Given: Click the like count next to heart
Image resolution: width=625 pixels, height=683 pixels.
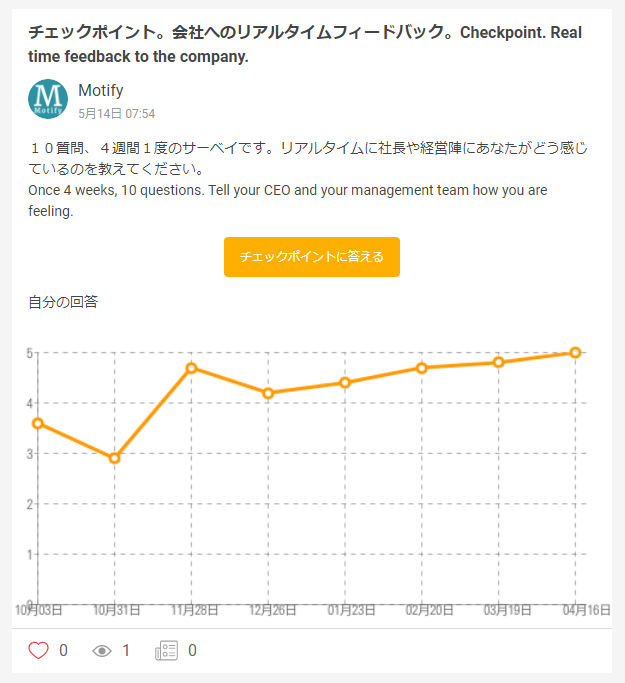Looking at the screenshot, I should point(64,650).
